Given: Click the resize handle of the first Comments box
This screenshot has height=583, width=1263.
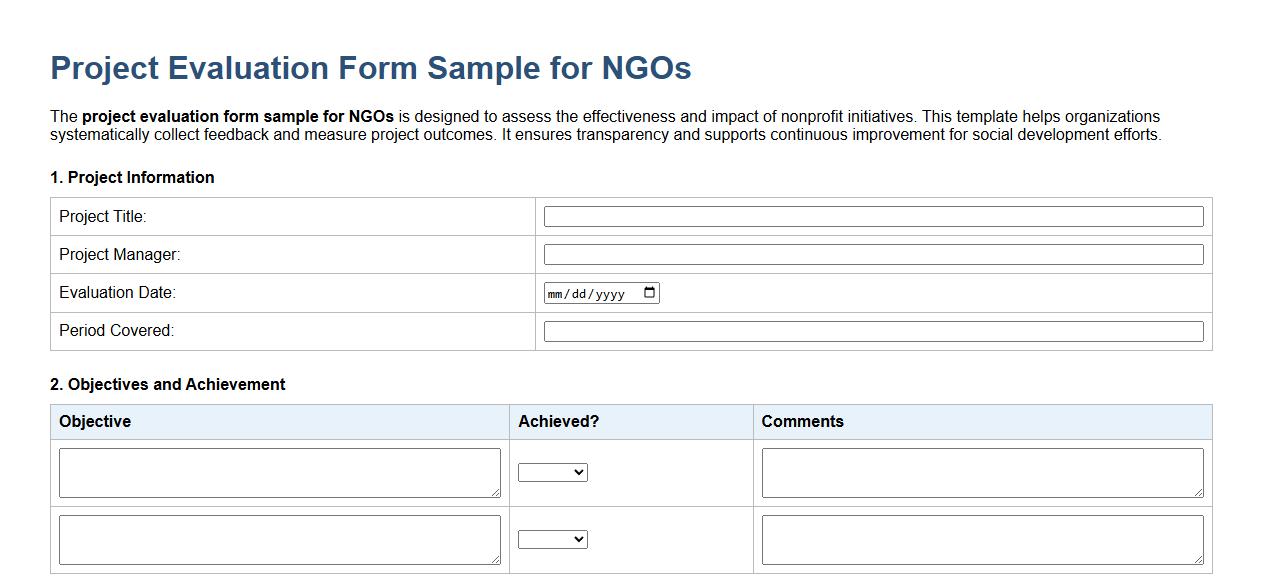Looking at the screenshot, I should [1199, 492].
